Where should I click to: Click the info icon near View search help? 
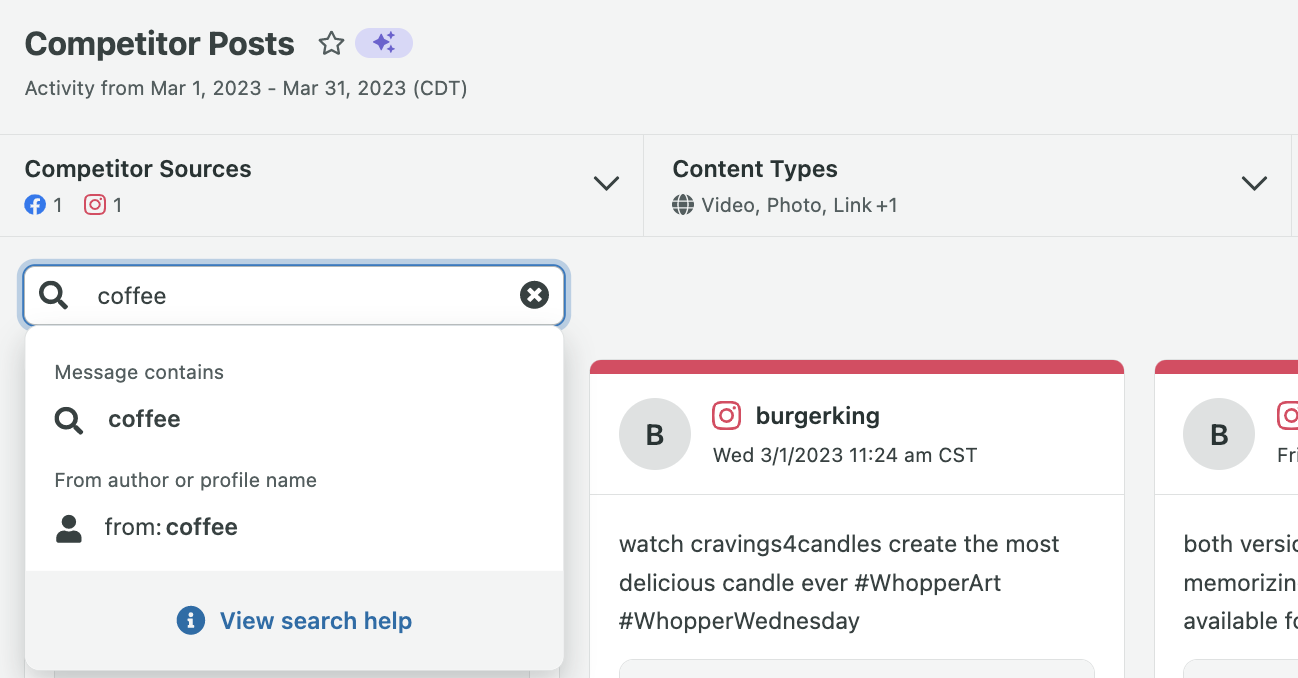coord(190,620)
